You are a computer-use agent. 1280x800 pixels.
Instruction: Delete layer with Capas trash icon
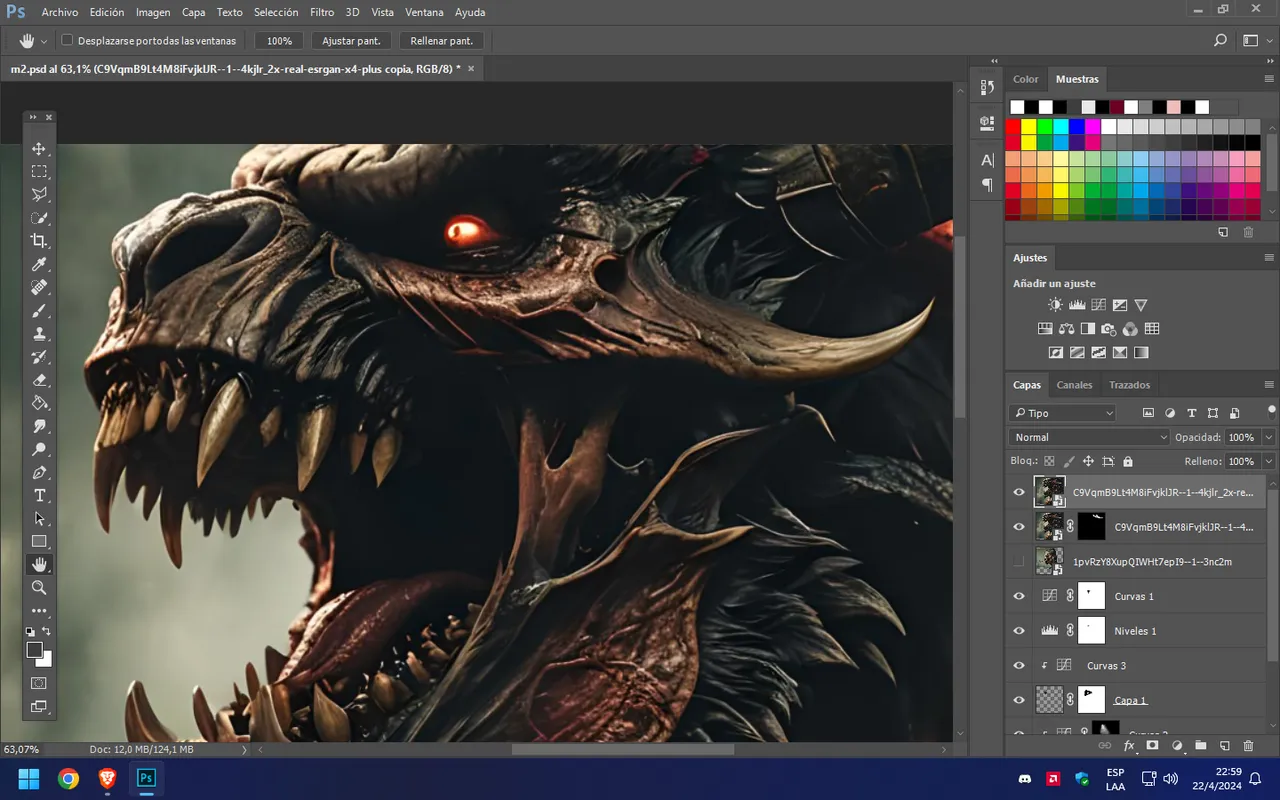coord(1248,746)
